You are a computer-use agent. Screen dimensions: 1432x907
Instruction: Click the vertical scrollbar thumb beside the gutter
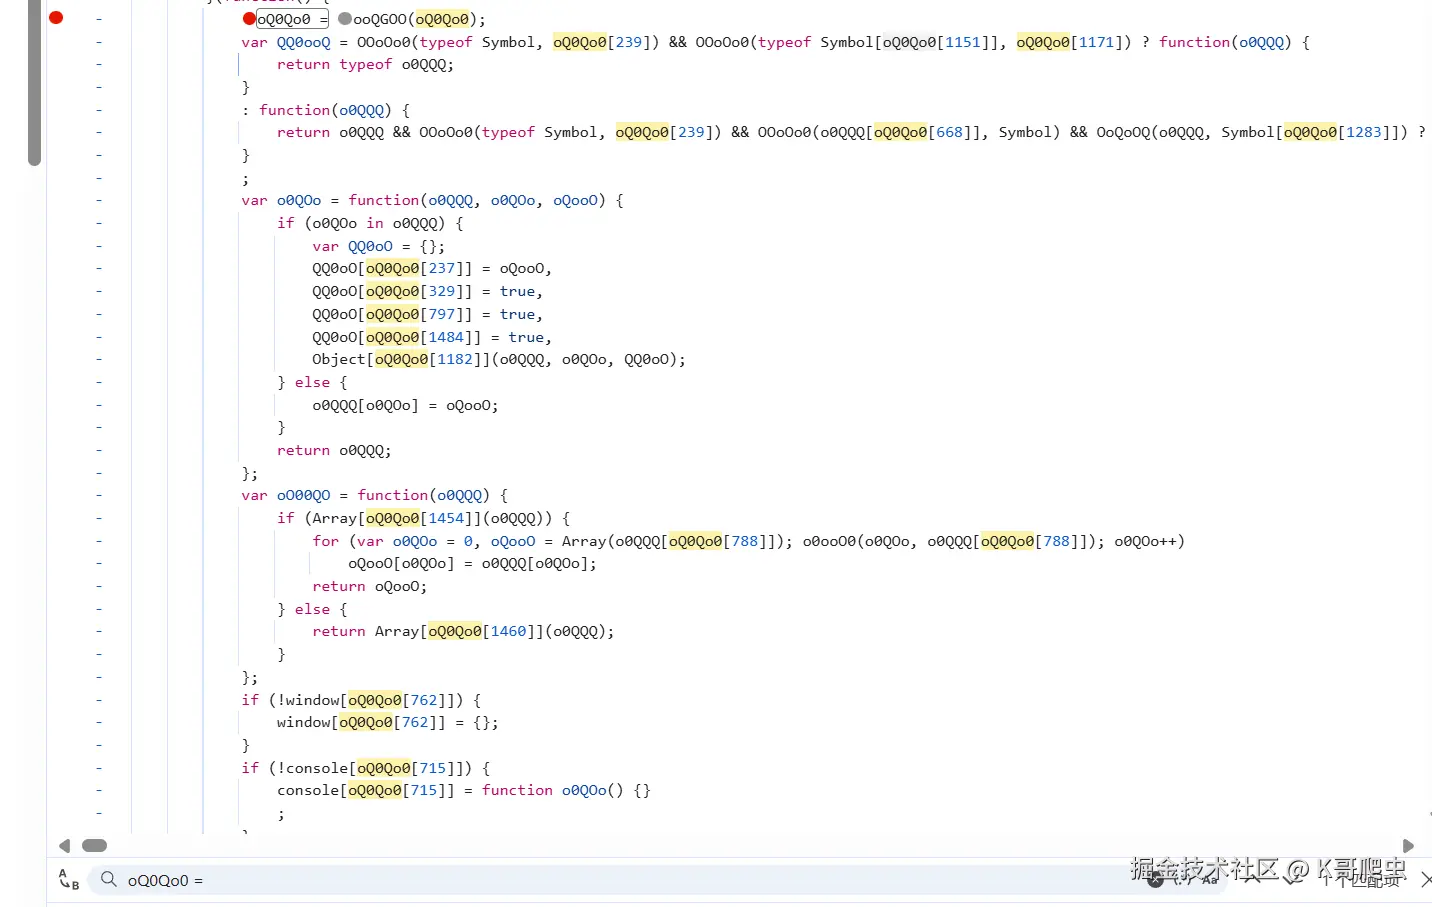coord(35,82)
